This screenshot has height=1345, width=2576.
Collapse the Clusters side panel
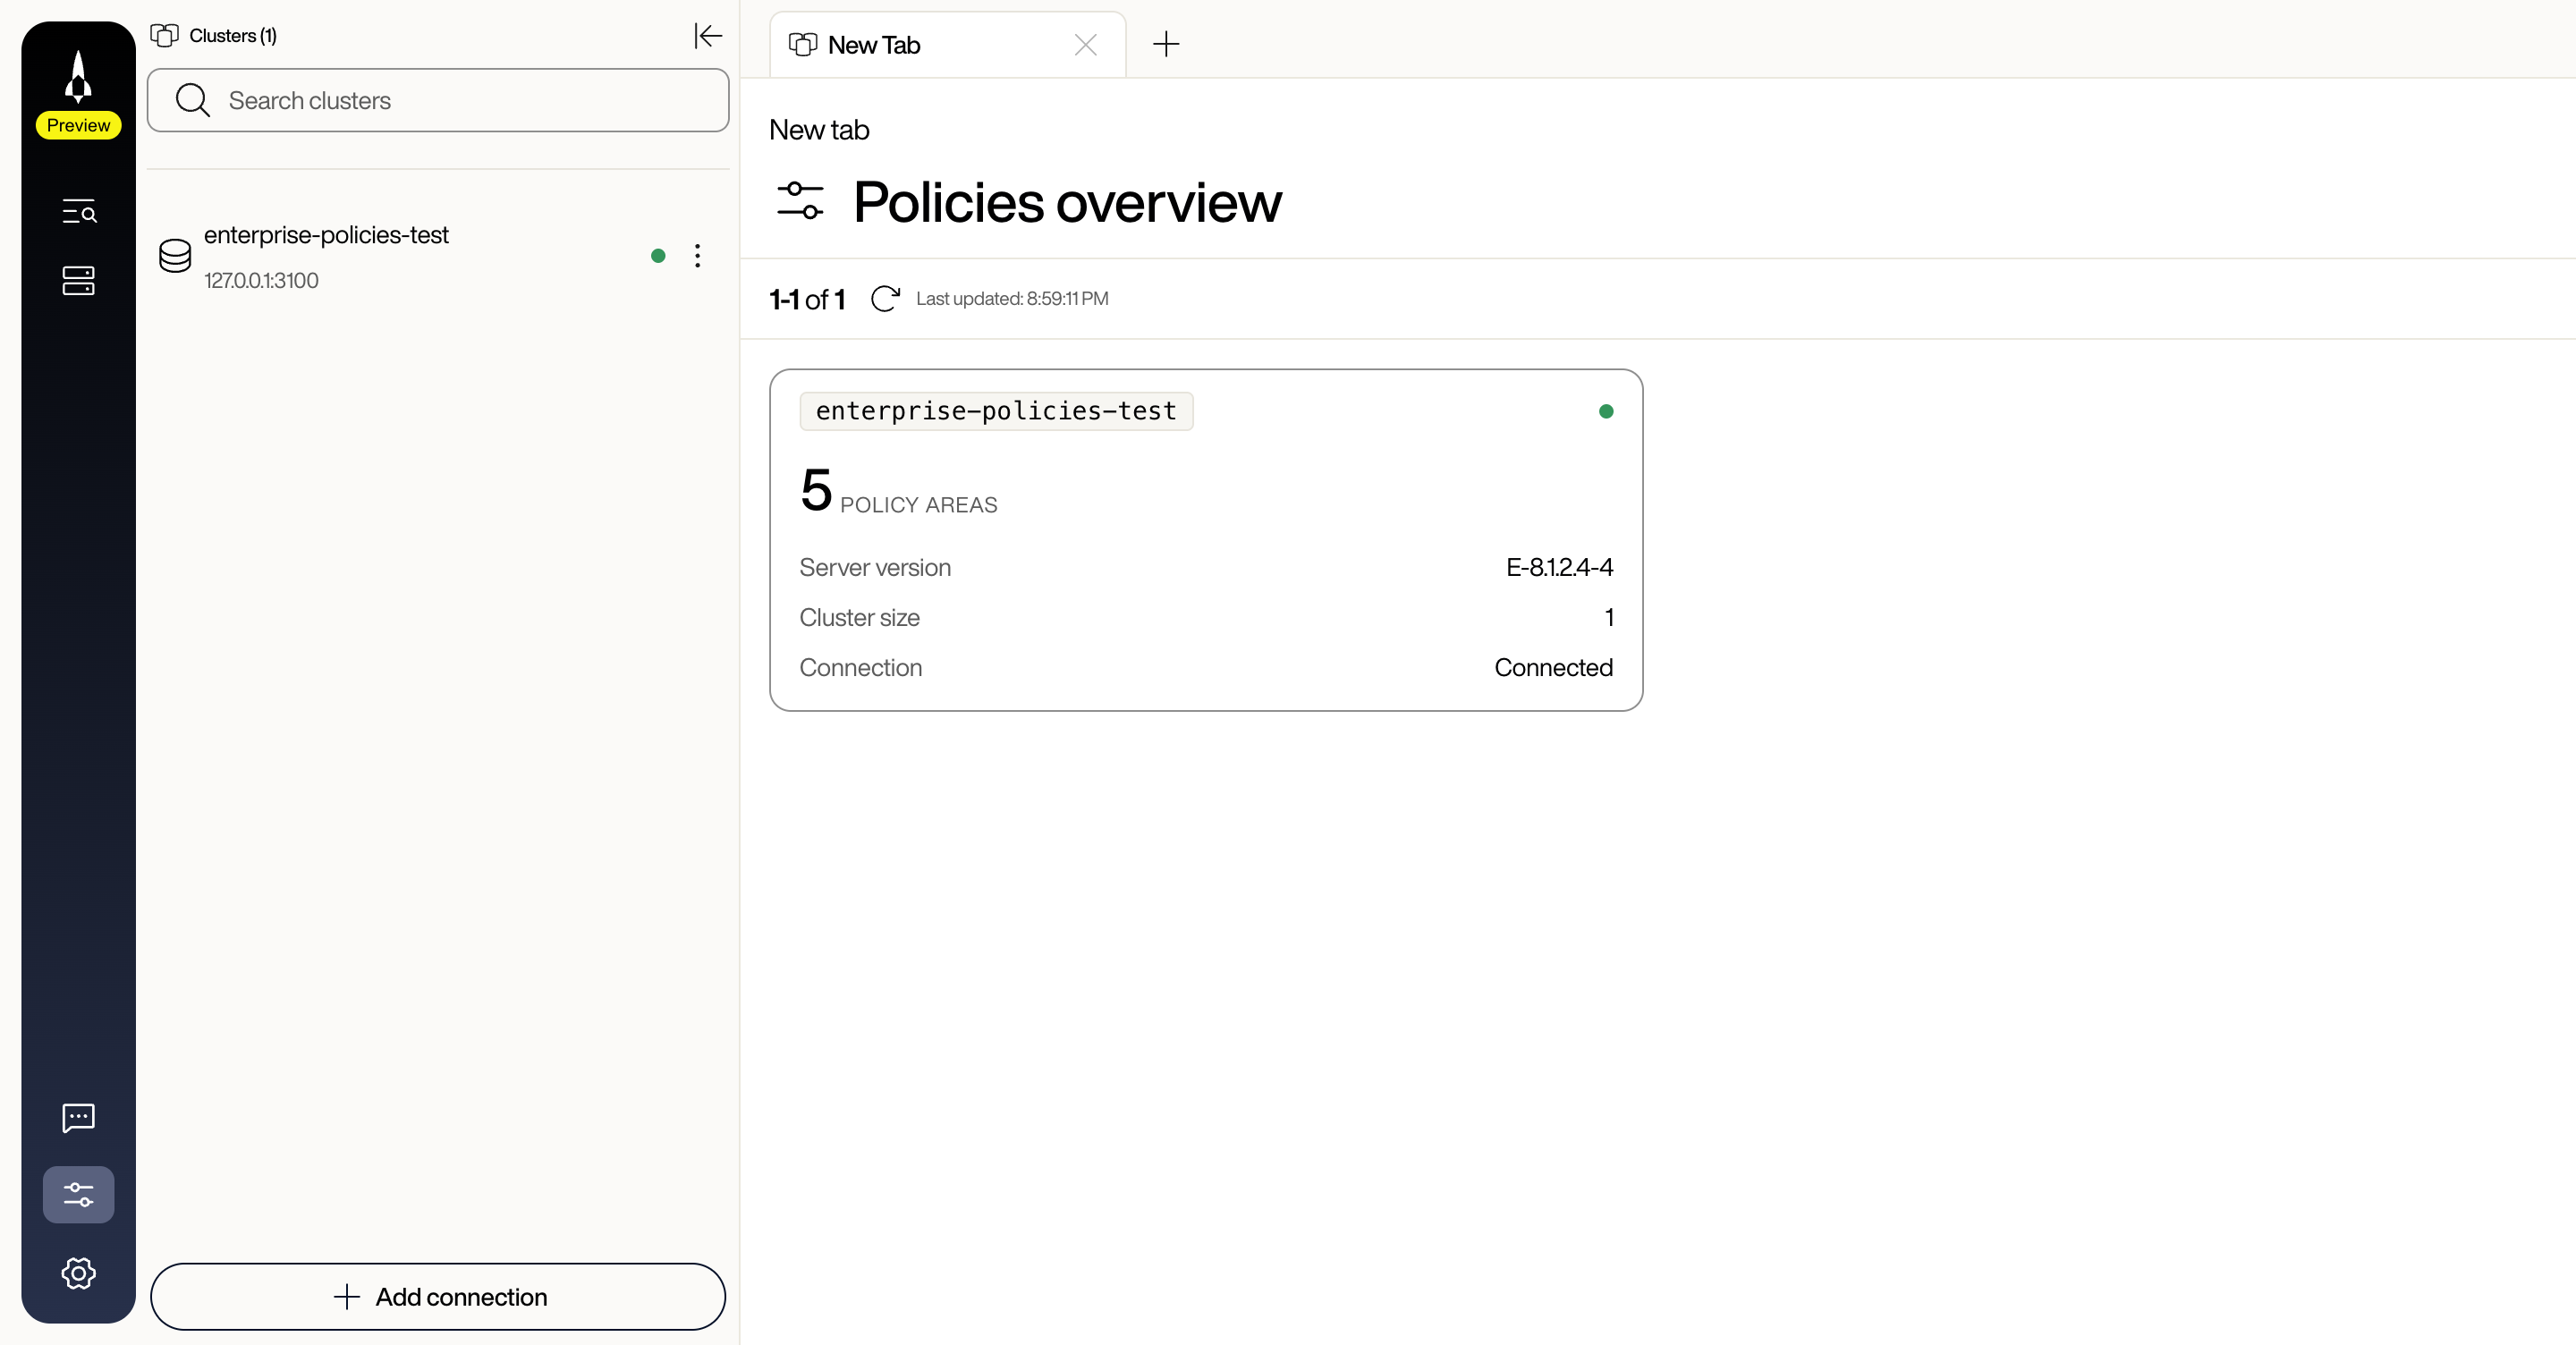[708, 36]
